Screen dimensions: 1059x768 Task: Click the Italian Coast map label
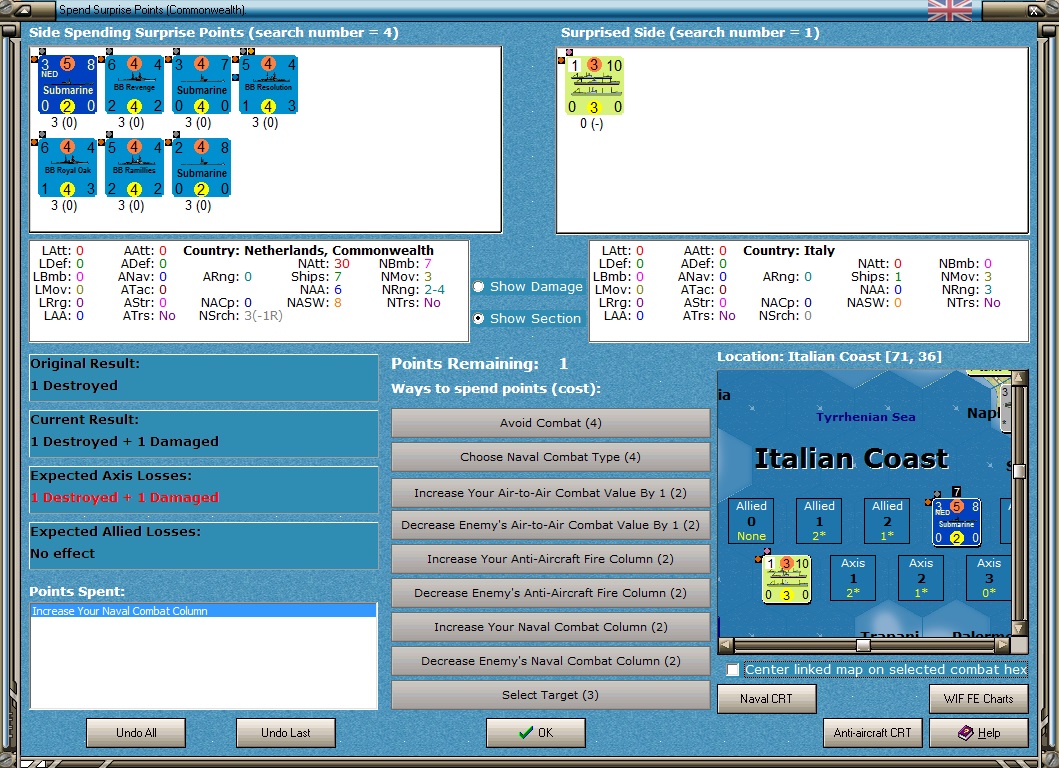pyautogui.click(x=851, y=459)
